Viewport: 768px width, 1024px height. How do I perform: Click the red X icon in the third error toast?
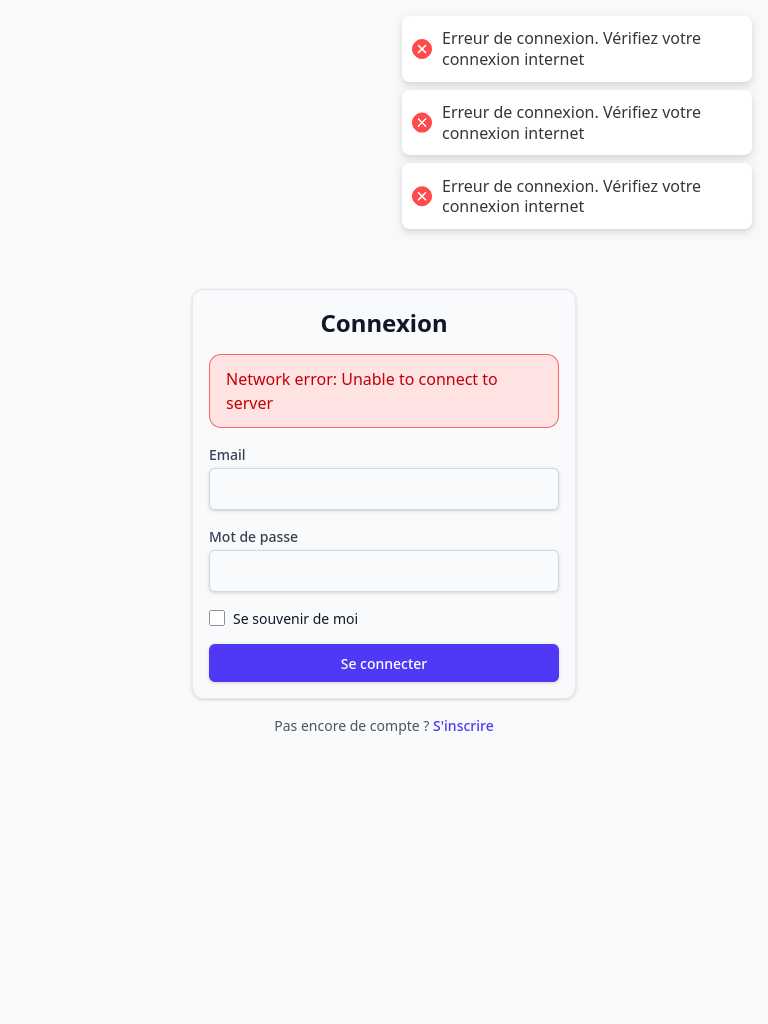coord(422,196)
